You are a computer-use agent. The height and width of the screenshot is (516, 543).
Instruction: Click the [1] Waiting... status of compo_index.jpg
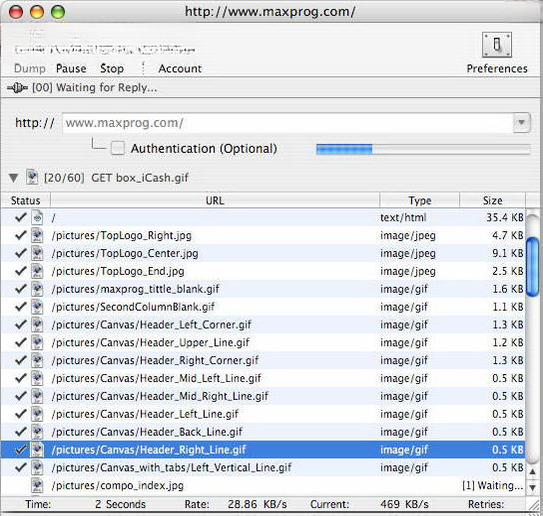(492, 485)
